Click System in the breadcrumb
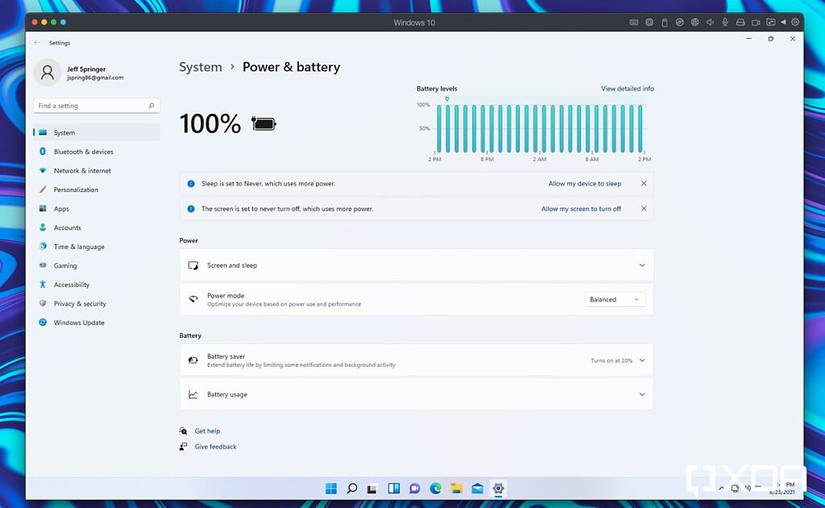Screen dimensions: 825x508 tap(200, 67)
